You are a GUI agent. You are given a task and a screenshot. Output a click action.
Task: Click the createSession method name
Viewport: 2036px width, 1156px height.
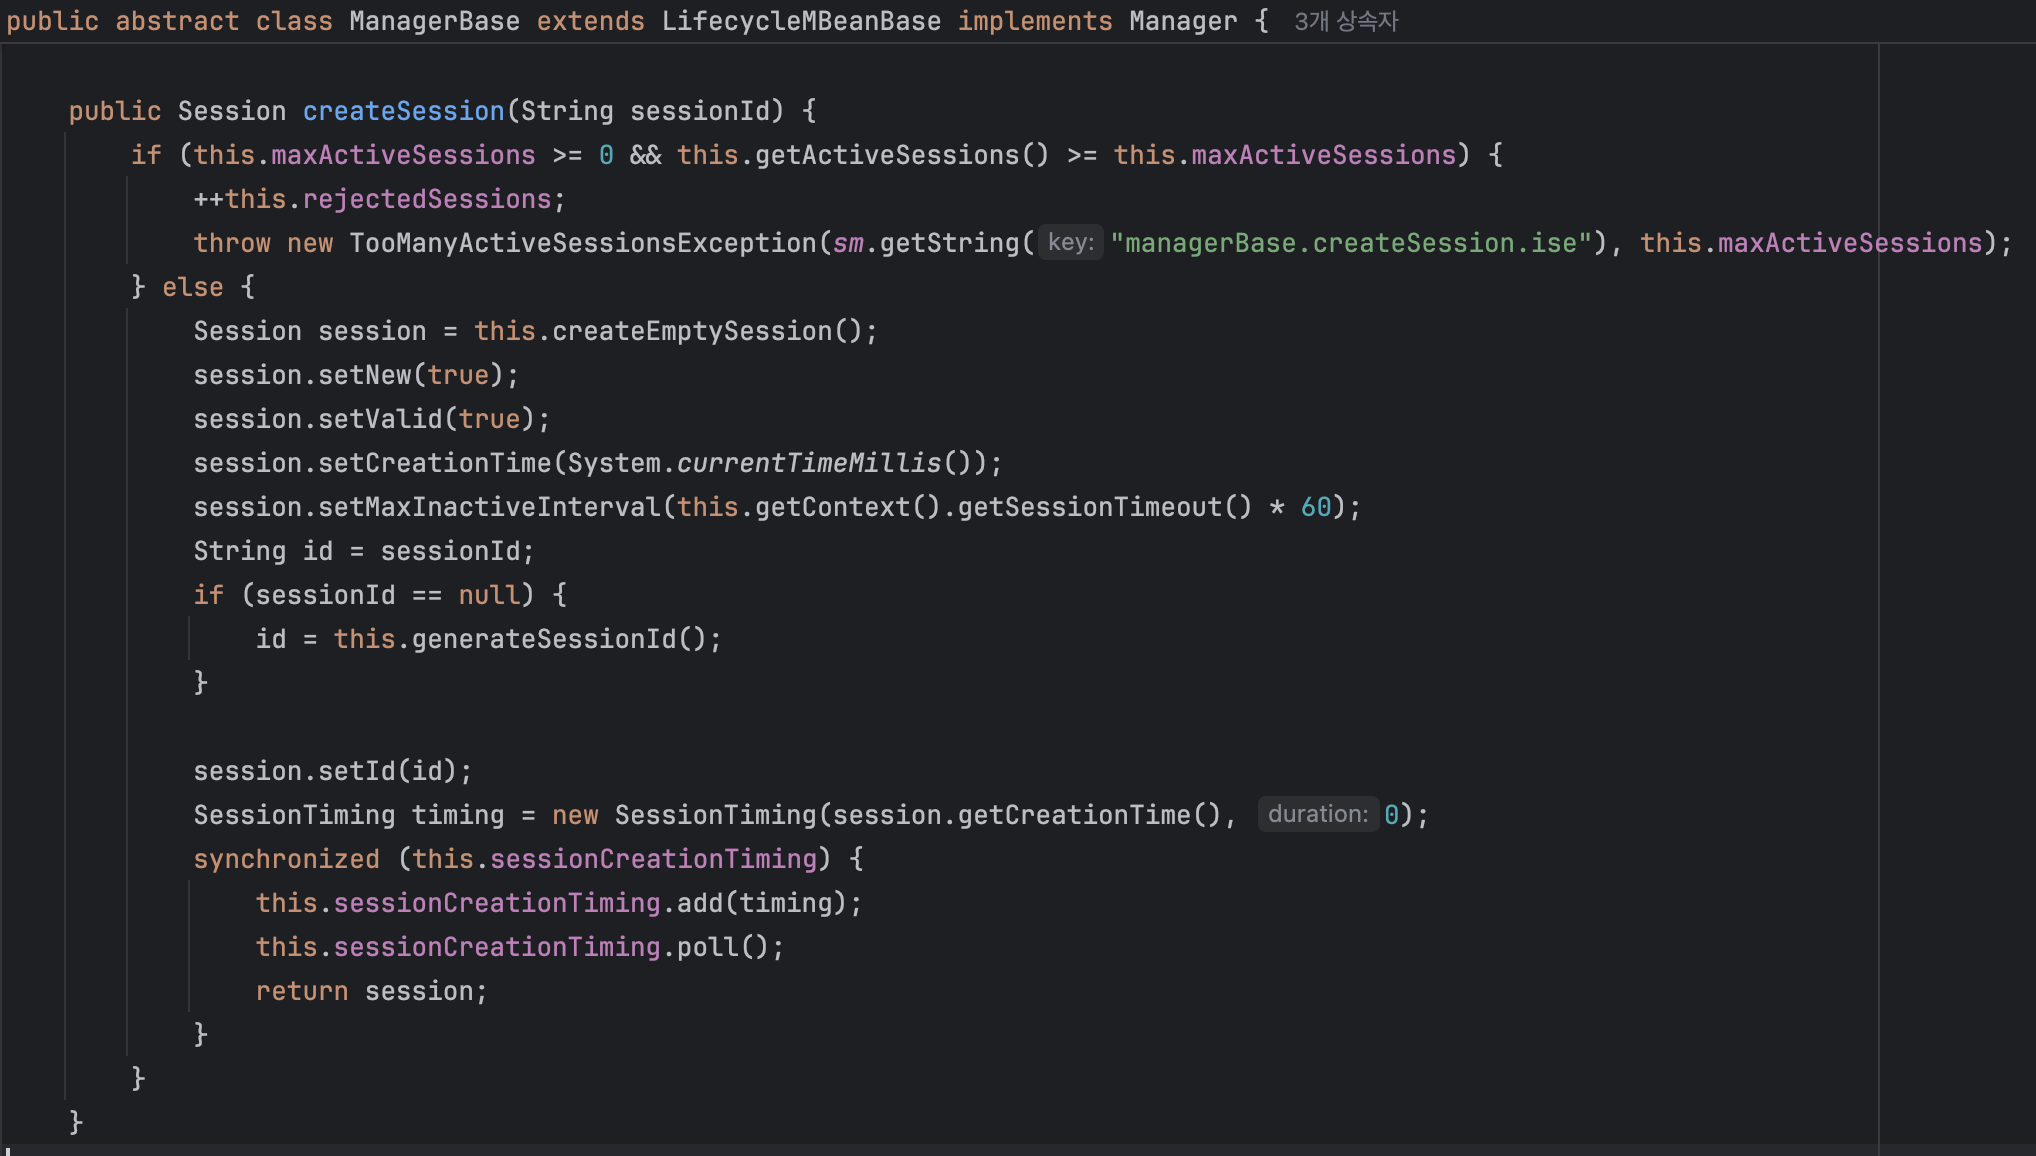coord(403,111)
